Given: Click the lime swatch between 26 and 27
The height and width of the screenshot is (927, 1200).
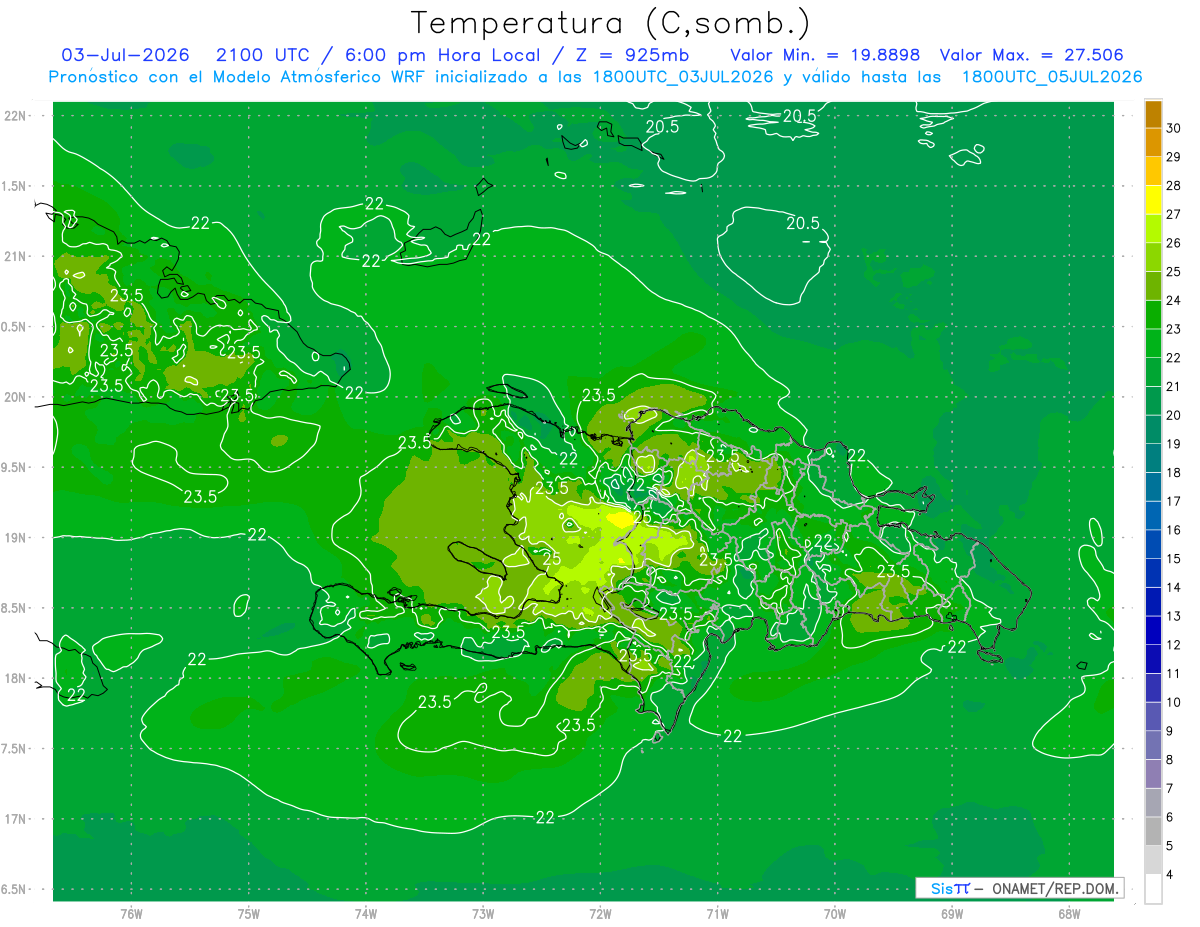Looking at the screenshot, I should [x=1153, y=229].
